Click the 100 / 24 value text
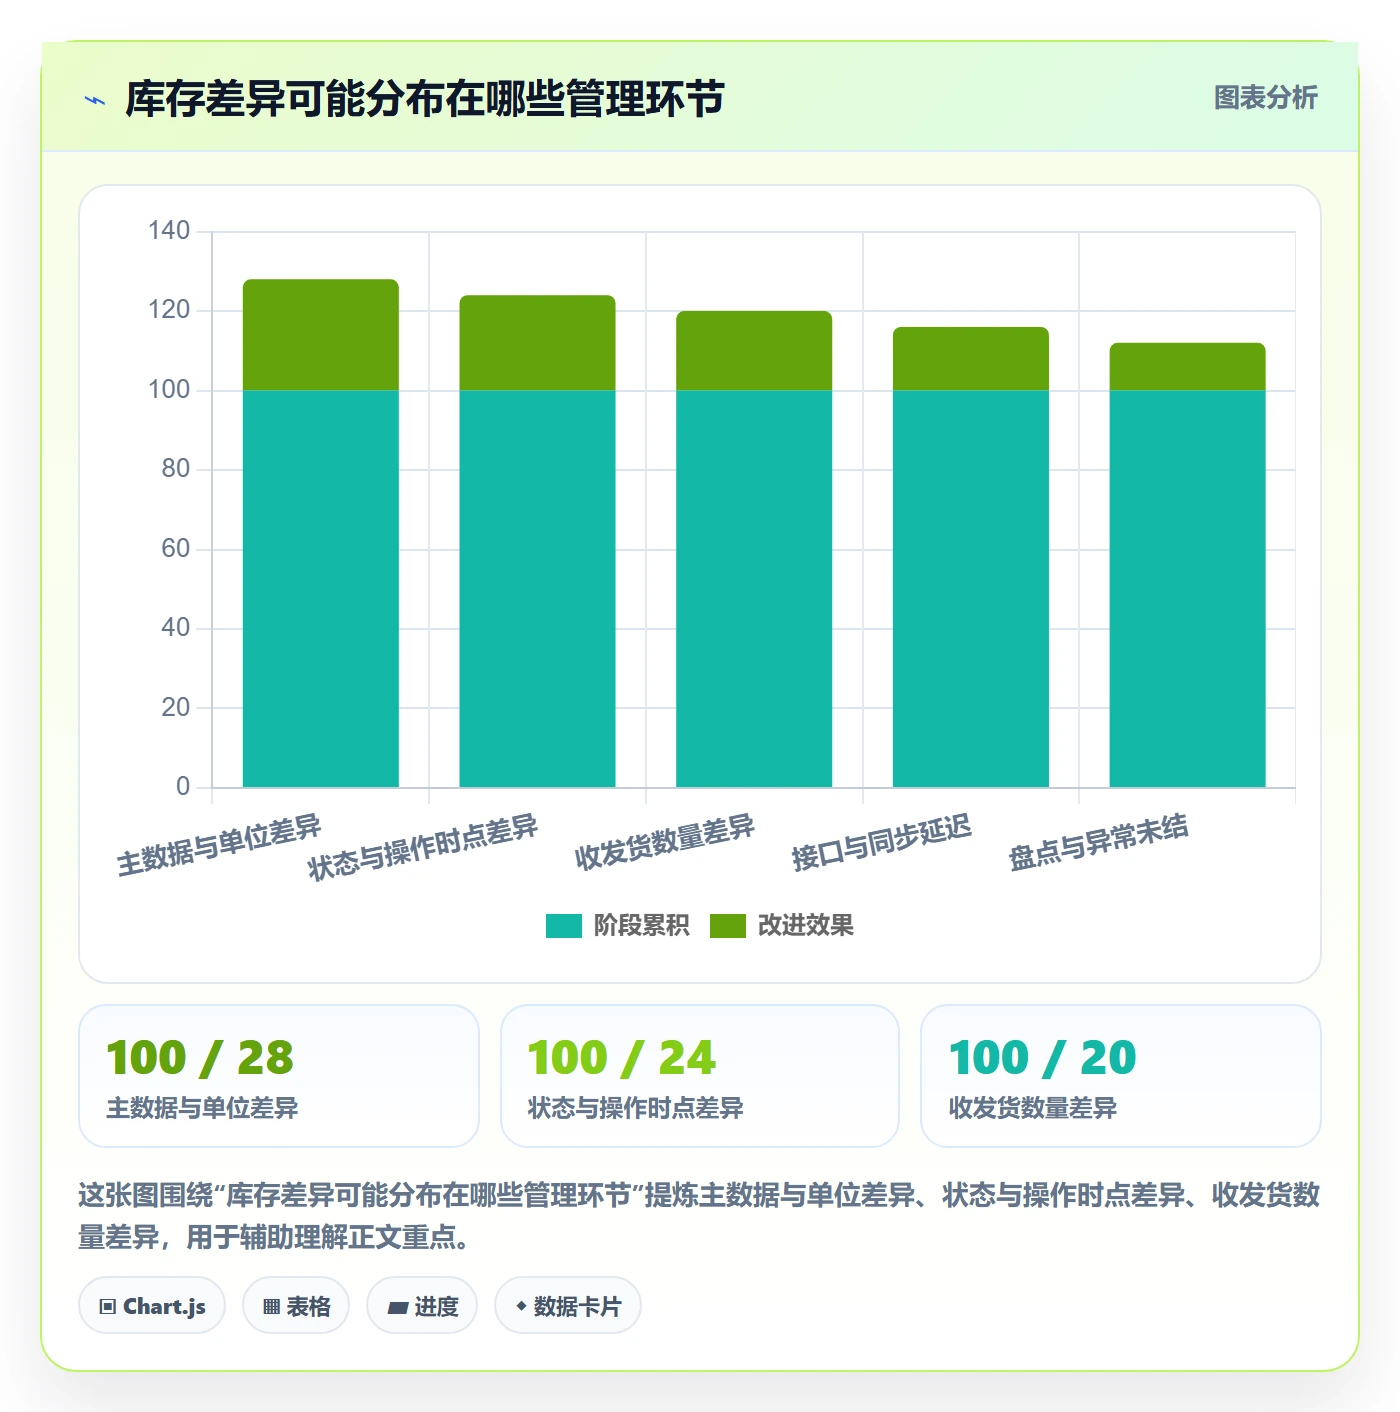 coord(622,1058)
